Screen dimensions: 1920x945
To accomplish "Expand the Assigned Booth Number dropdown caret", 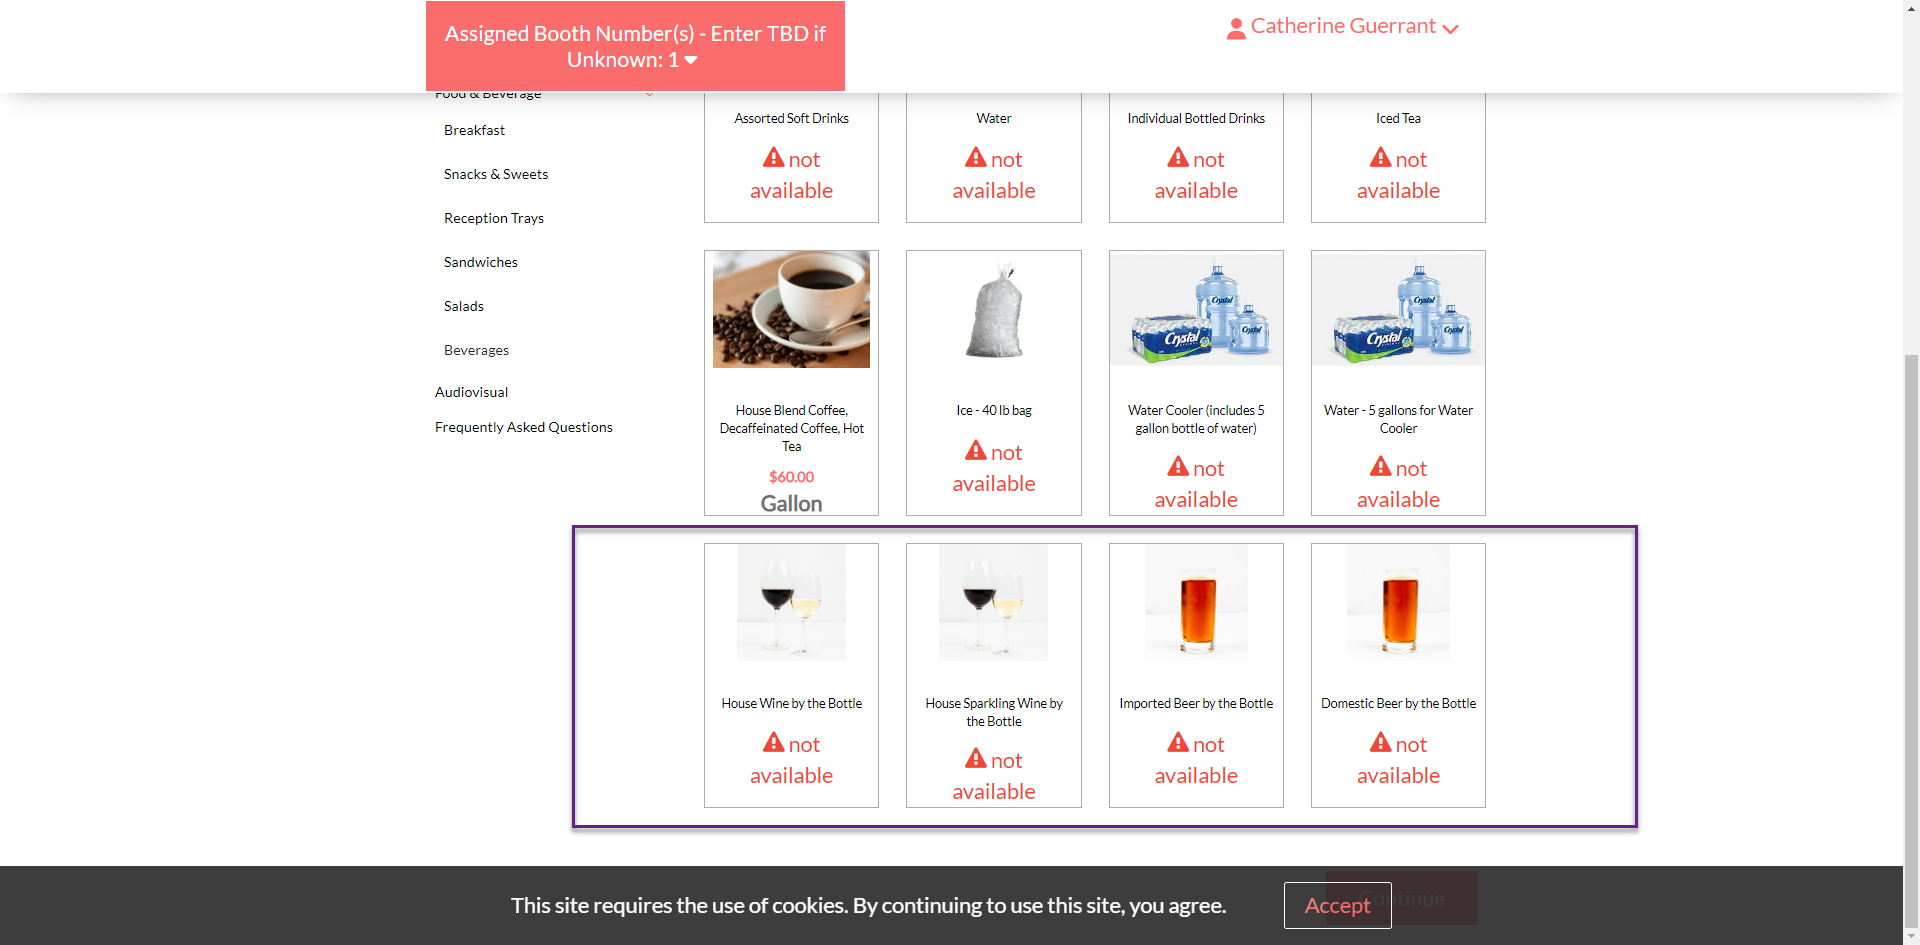I will tap(691, 60).
